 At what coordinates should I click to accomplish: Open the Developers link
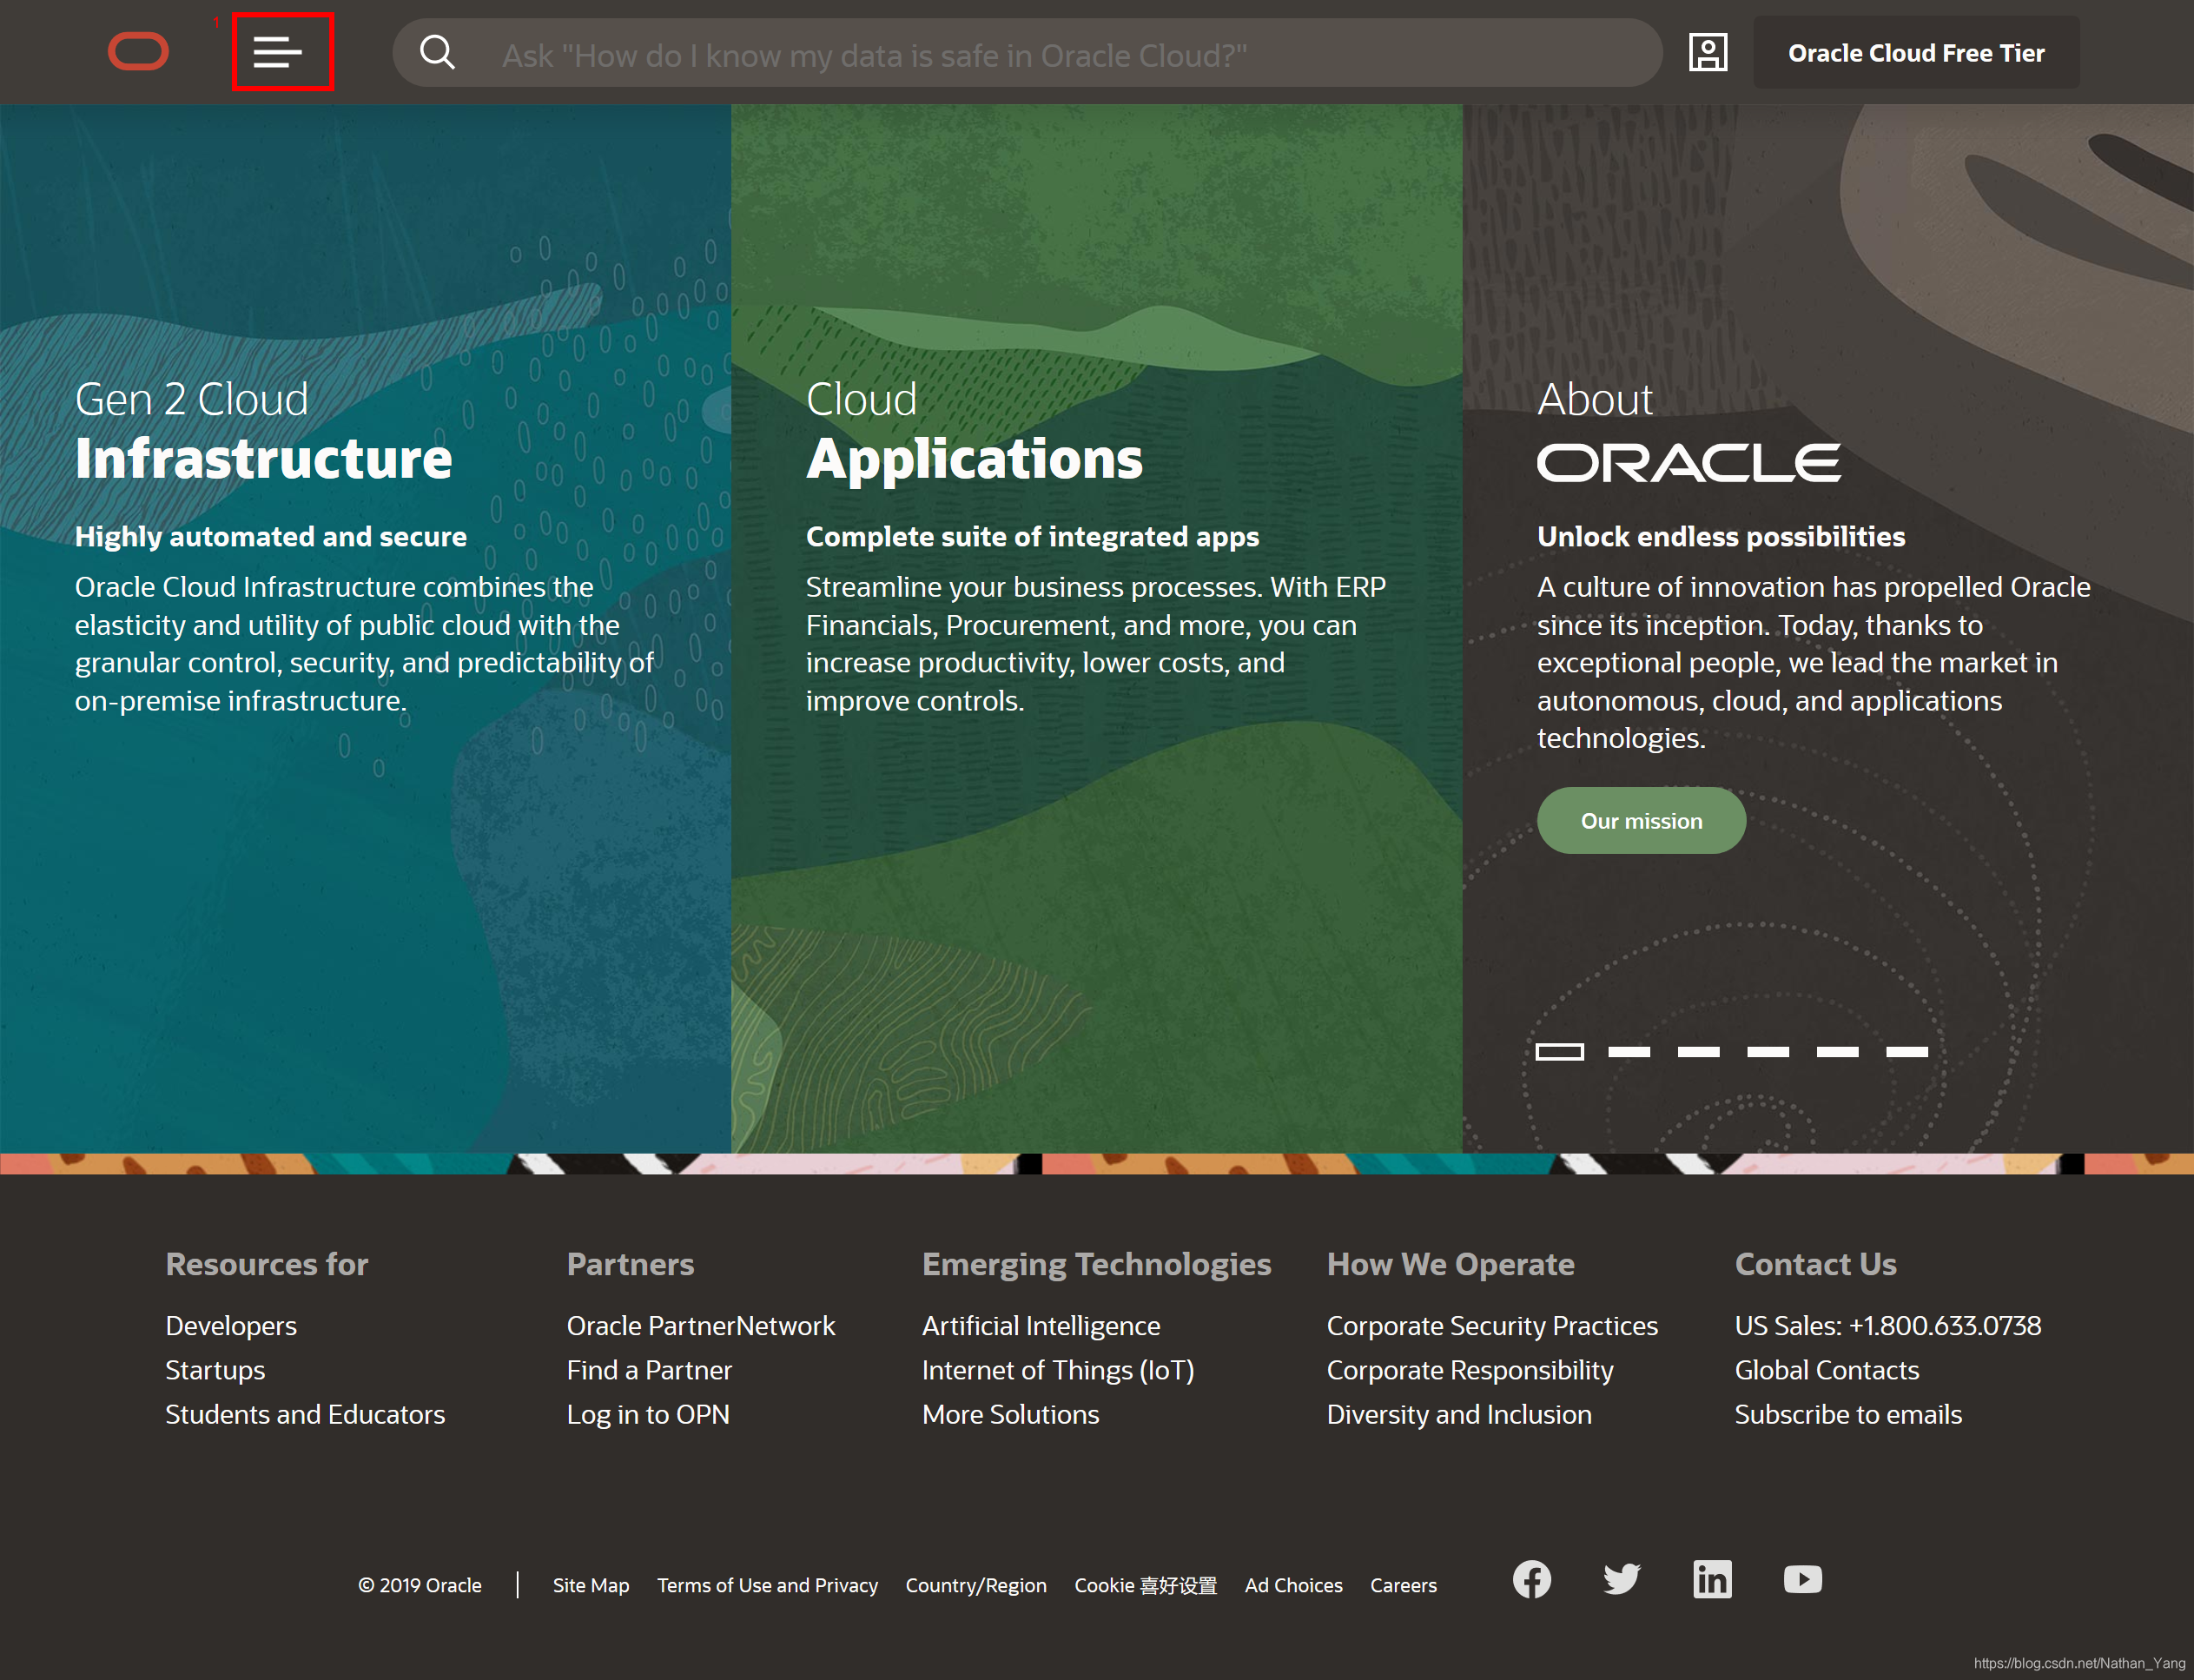pos(231,1325)
